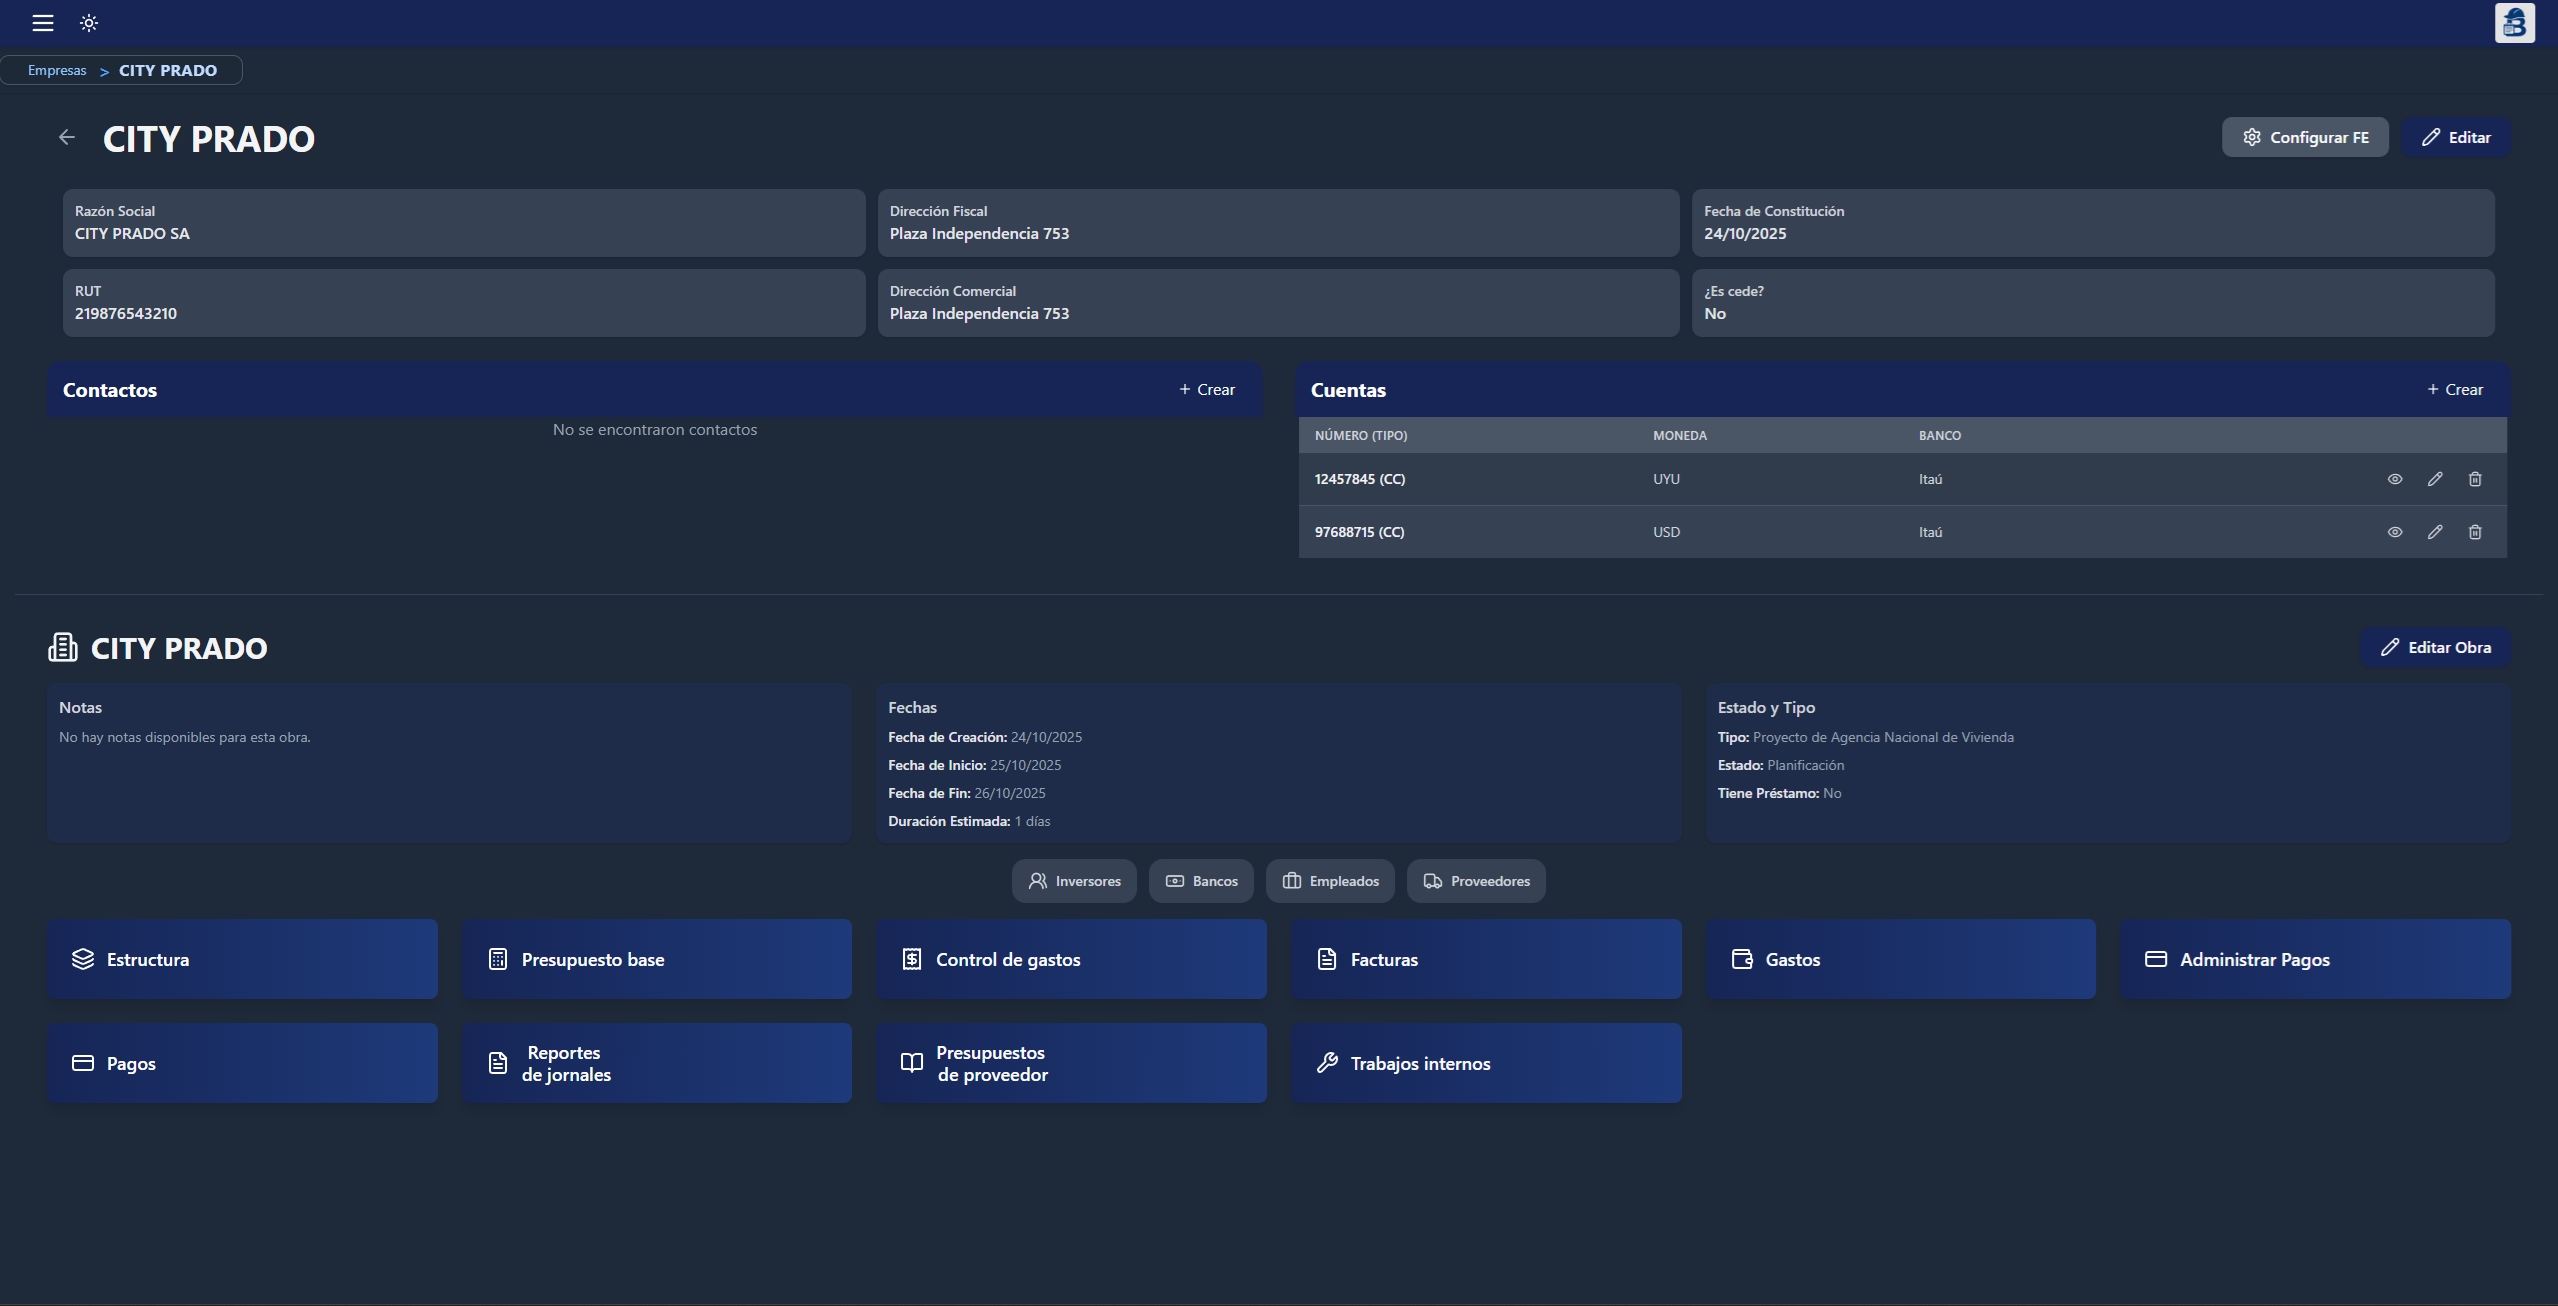Click Duración Estimada 1 días text
The height and width of the screenshot is (1306, 2558).
pyautogui.click(x=969, y=821)
